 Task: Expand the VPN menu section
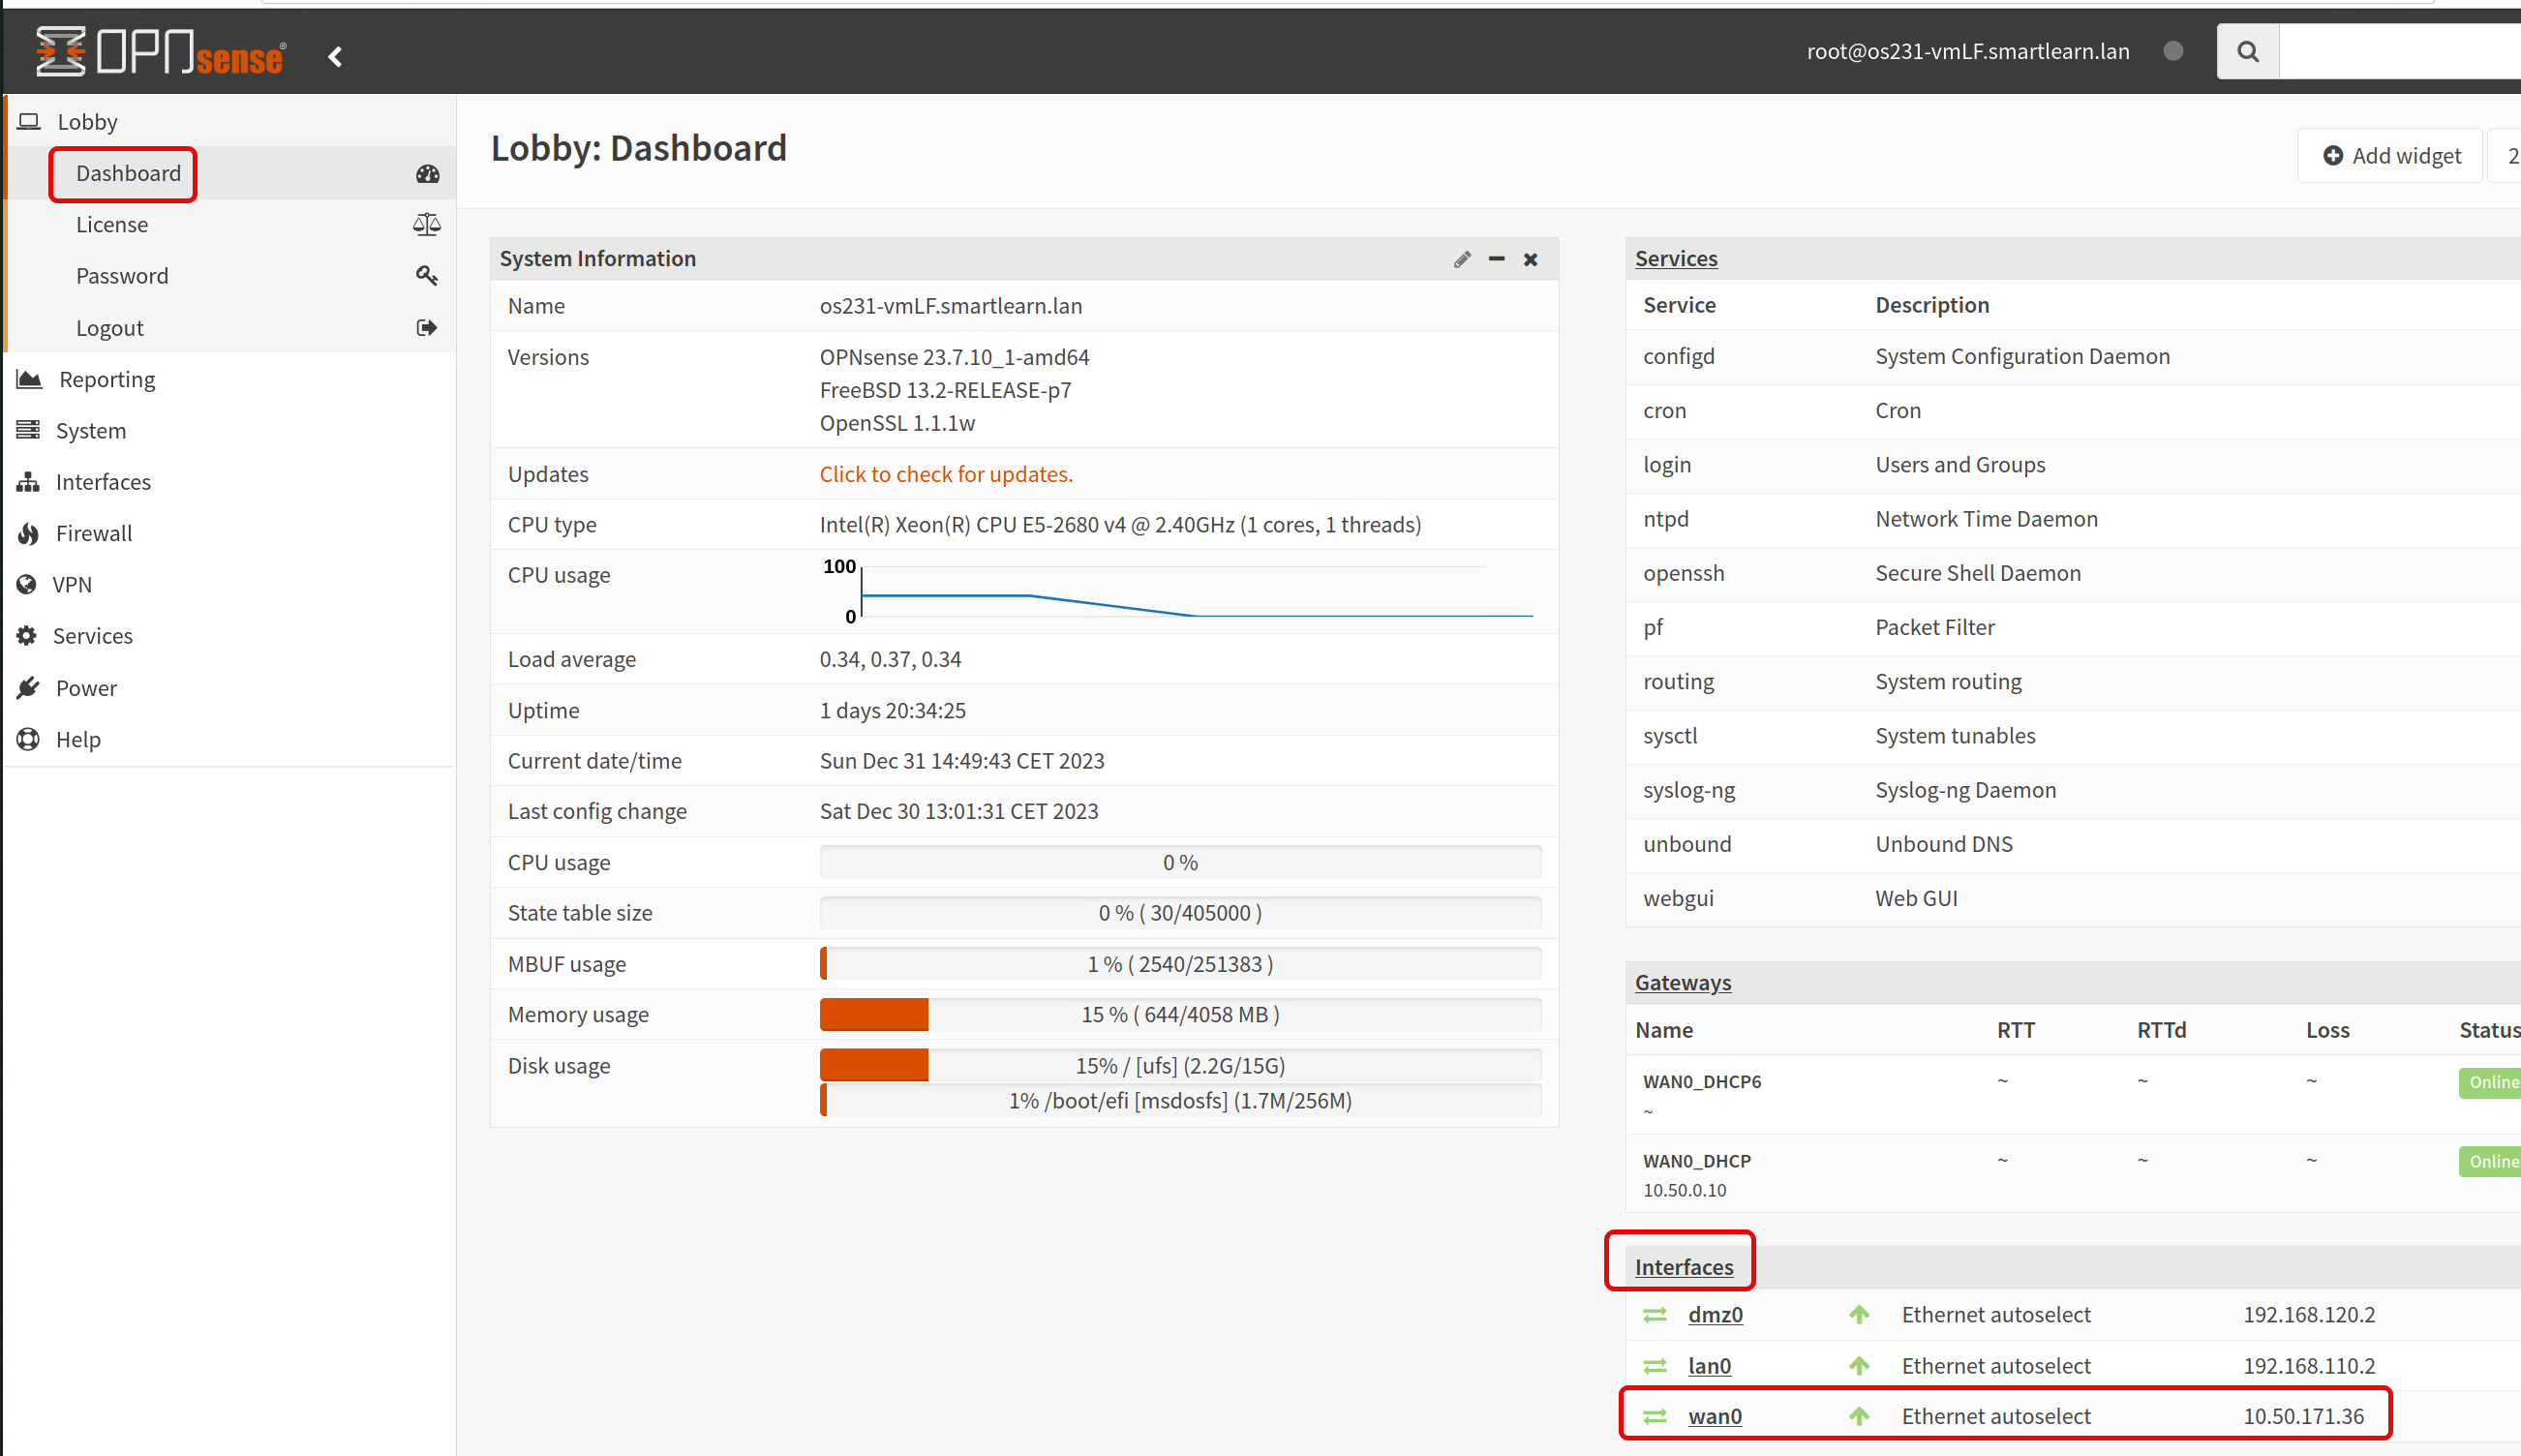[72, 585]
